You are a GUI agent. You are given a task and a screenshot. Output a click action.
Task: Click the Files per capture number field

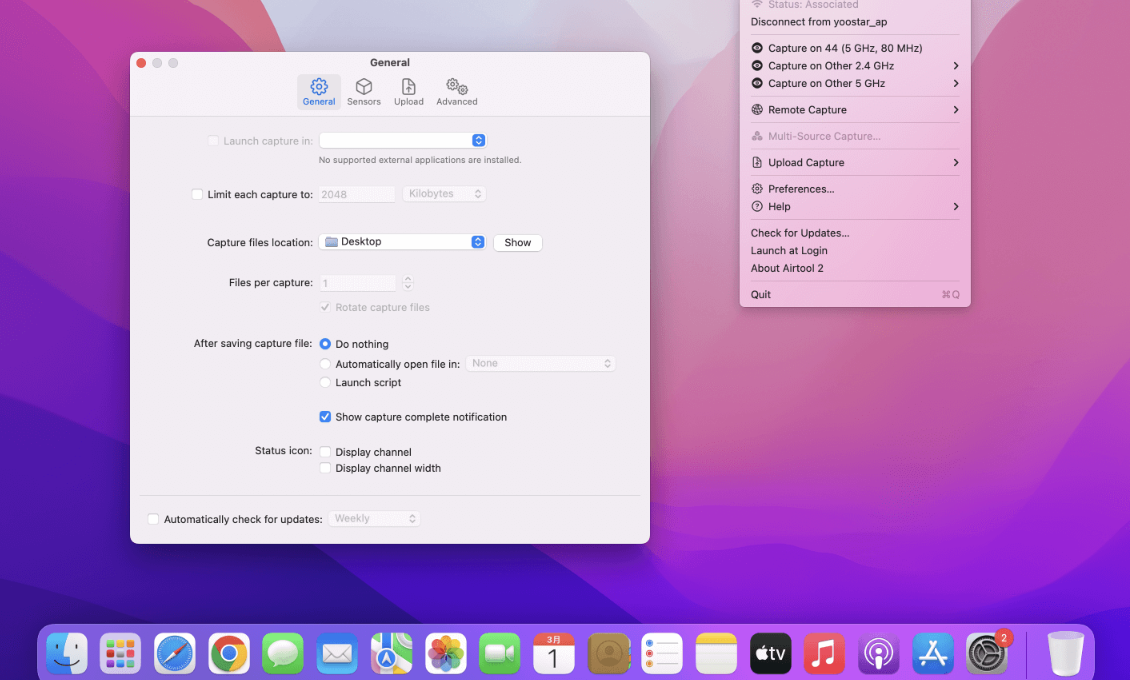click(357, 283)
